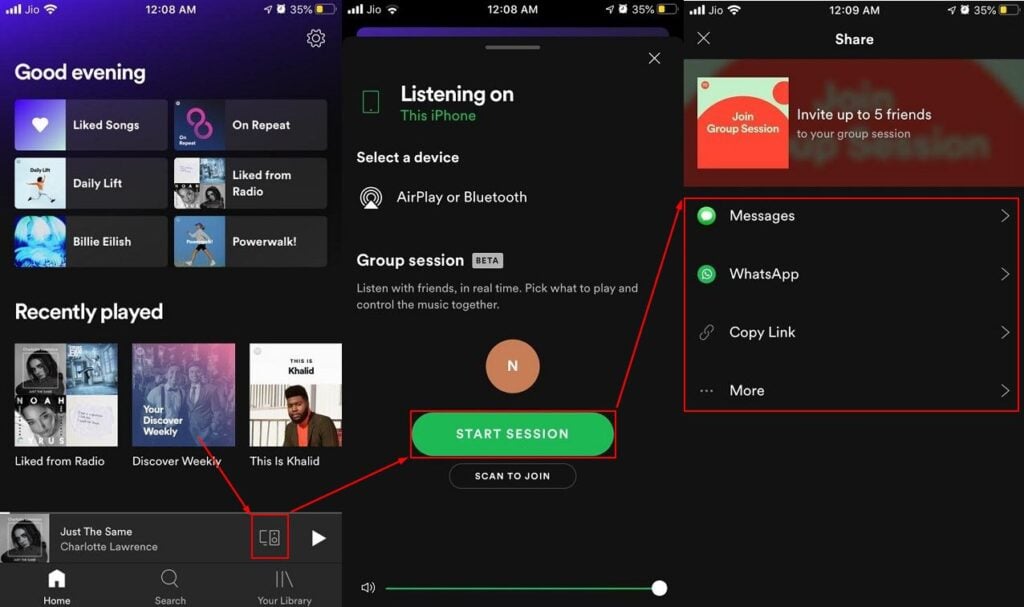Open the Your Library tab
This screenshot has height=607, width=1024.
pos(284,587)
